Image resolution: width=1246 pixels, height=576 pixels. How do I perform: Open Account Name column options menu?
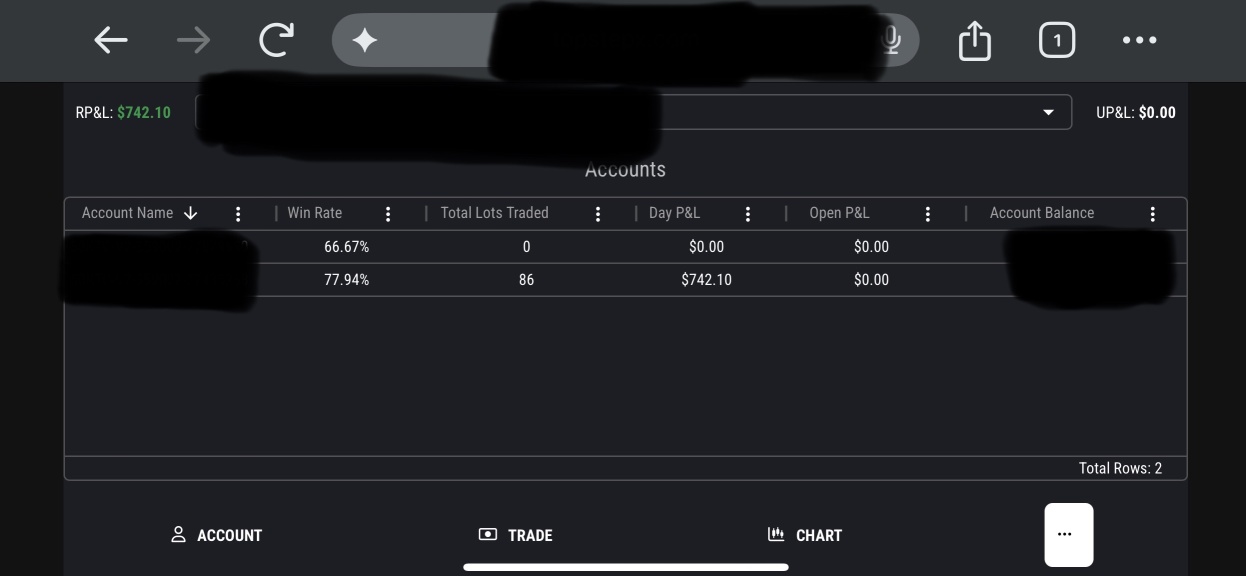tap(238, 214)
